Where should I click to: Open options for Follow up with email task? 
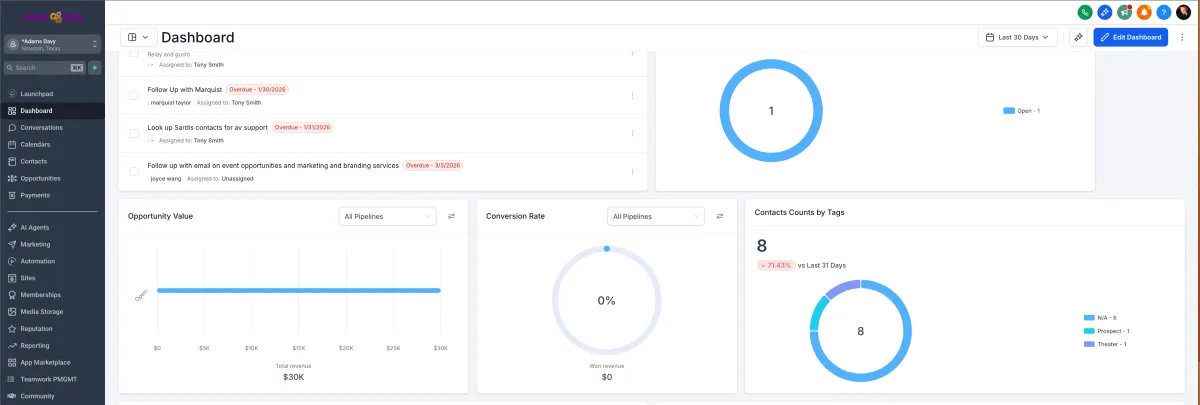(633, 171)
